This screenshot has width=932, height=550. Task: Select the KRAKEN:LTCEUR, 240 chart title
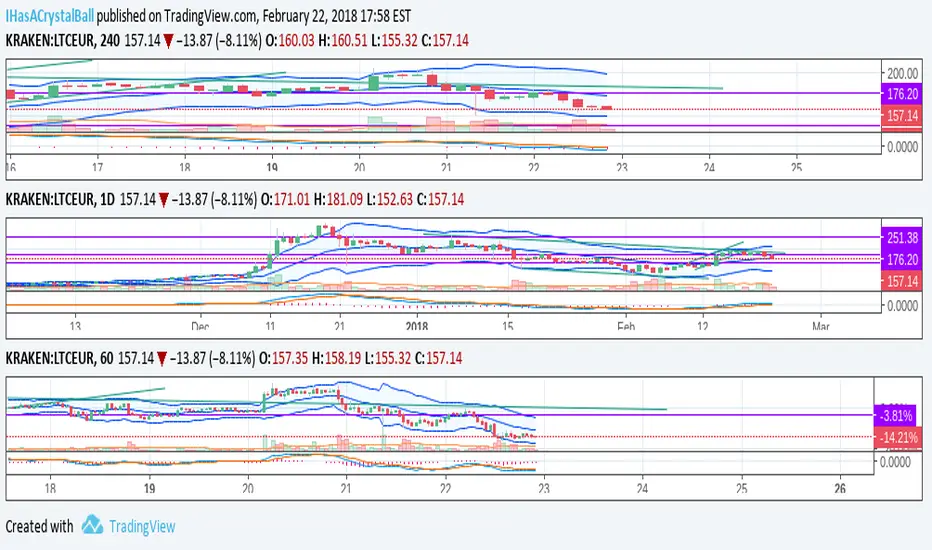(x=62, y=40)
